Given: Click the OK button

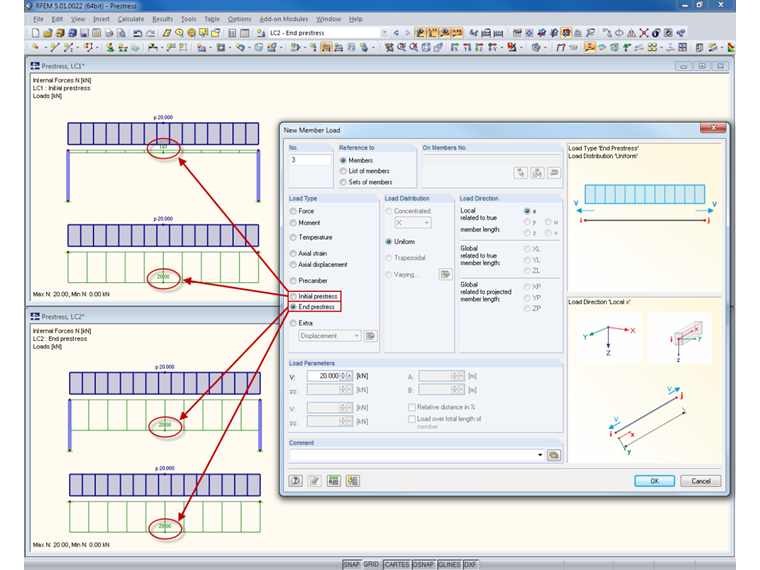Looking at the screenshot, I should pos(653,481).
